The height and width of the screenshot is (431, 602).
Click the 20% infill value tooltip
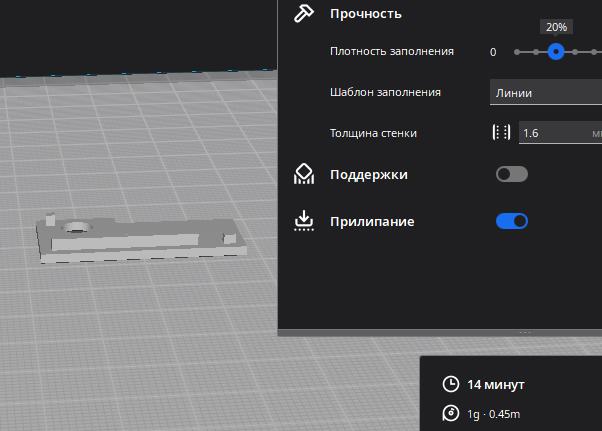tap(556, 27)
